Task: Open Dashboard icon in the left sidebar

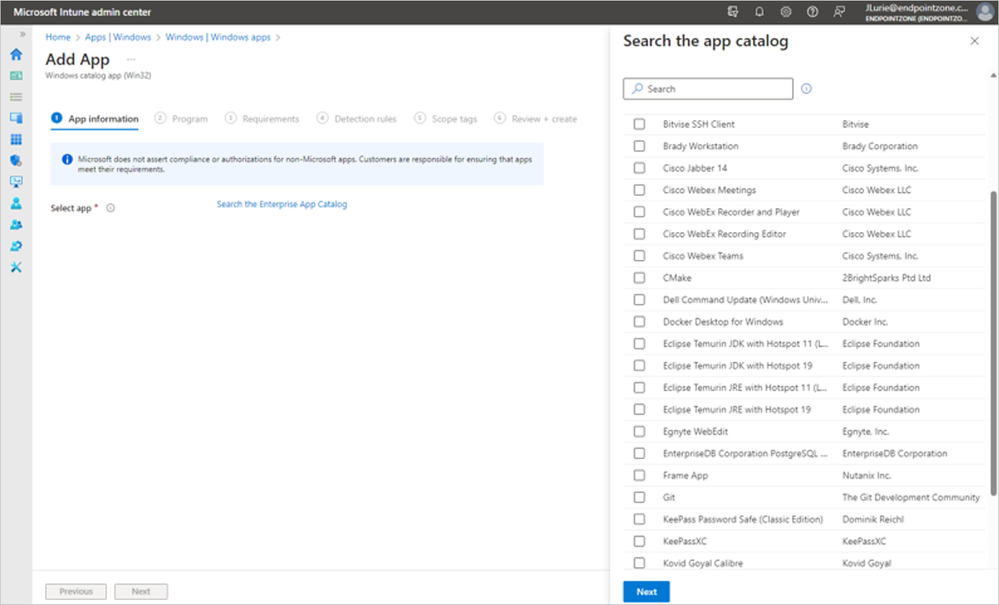Action: tap(16, 76)
